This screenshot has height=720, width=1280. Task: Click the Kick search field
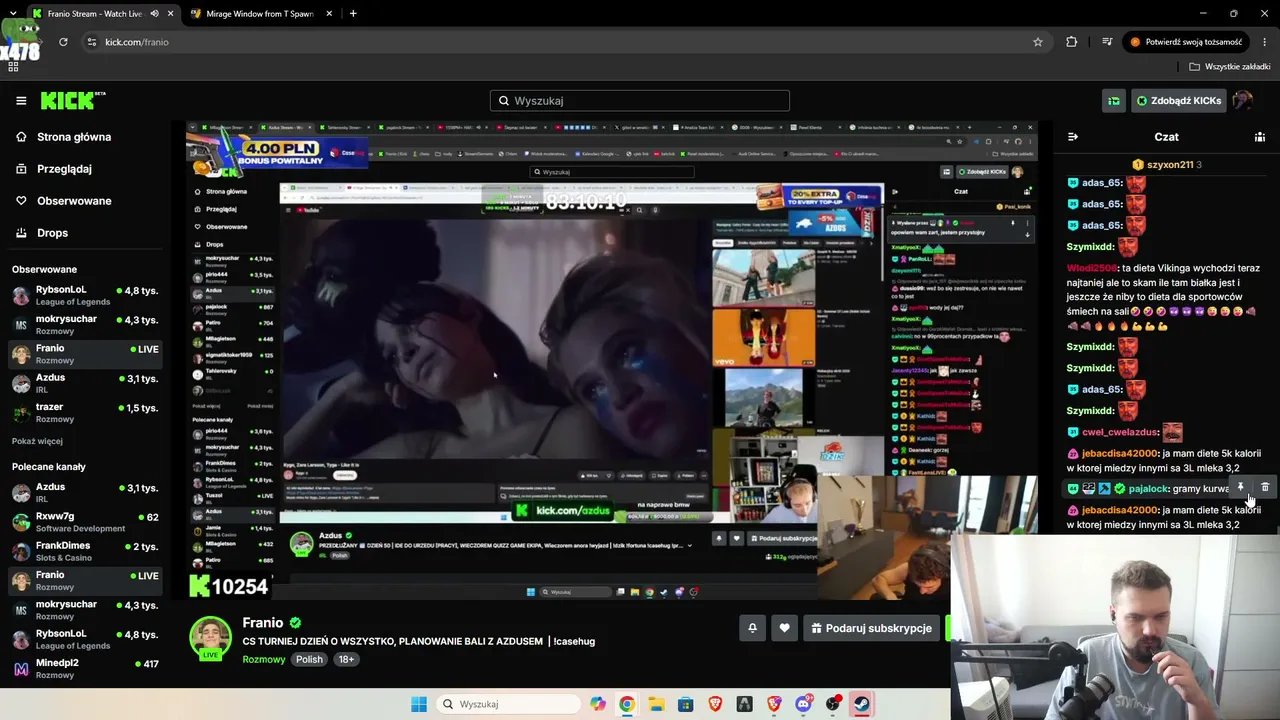(x=640, y=101)
